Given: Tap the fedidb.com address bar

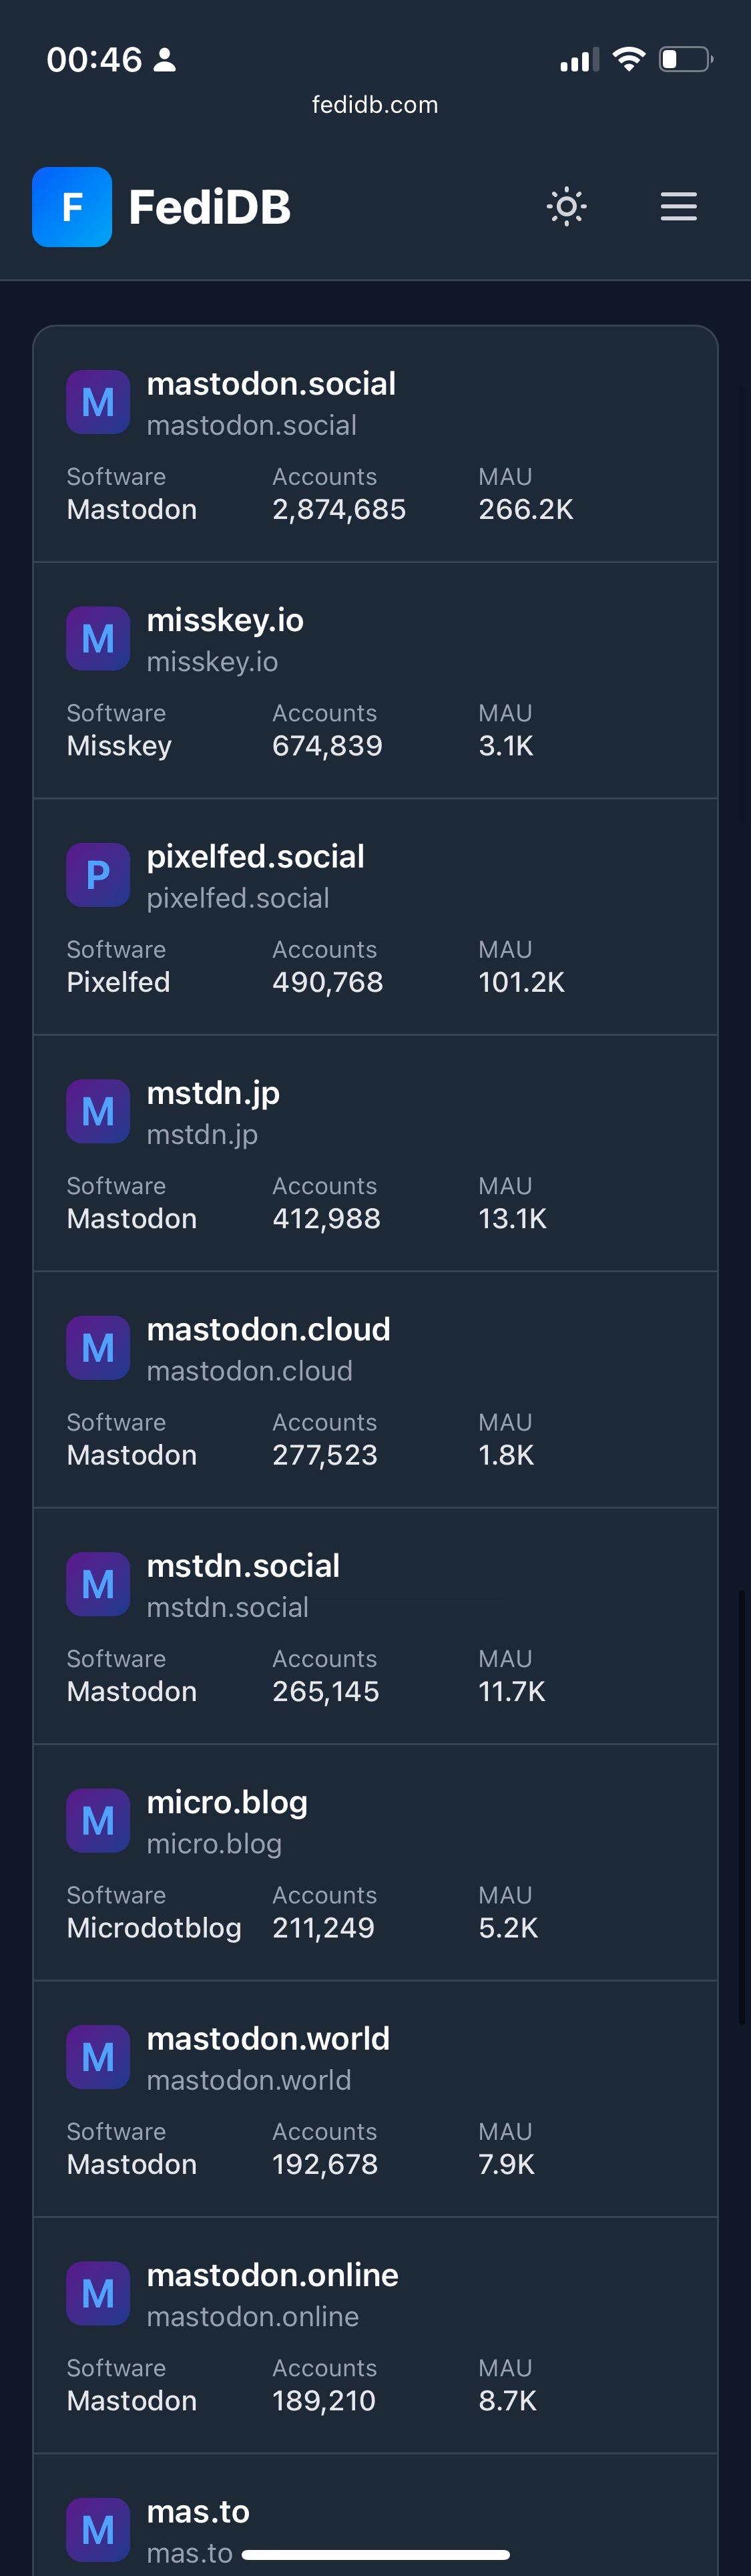Looking at the screenshot, I should (x=375, y=105).
